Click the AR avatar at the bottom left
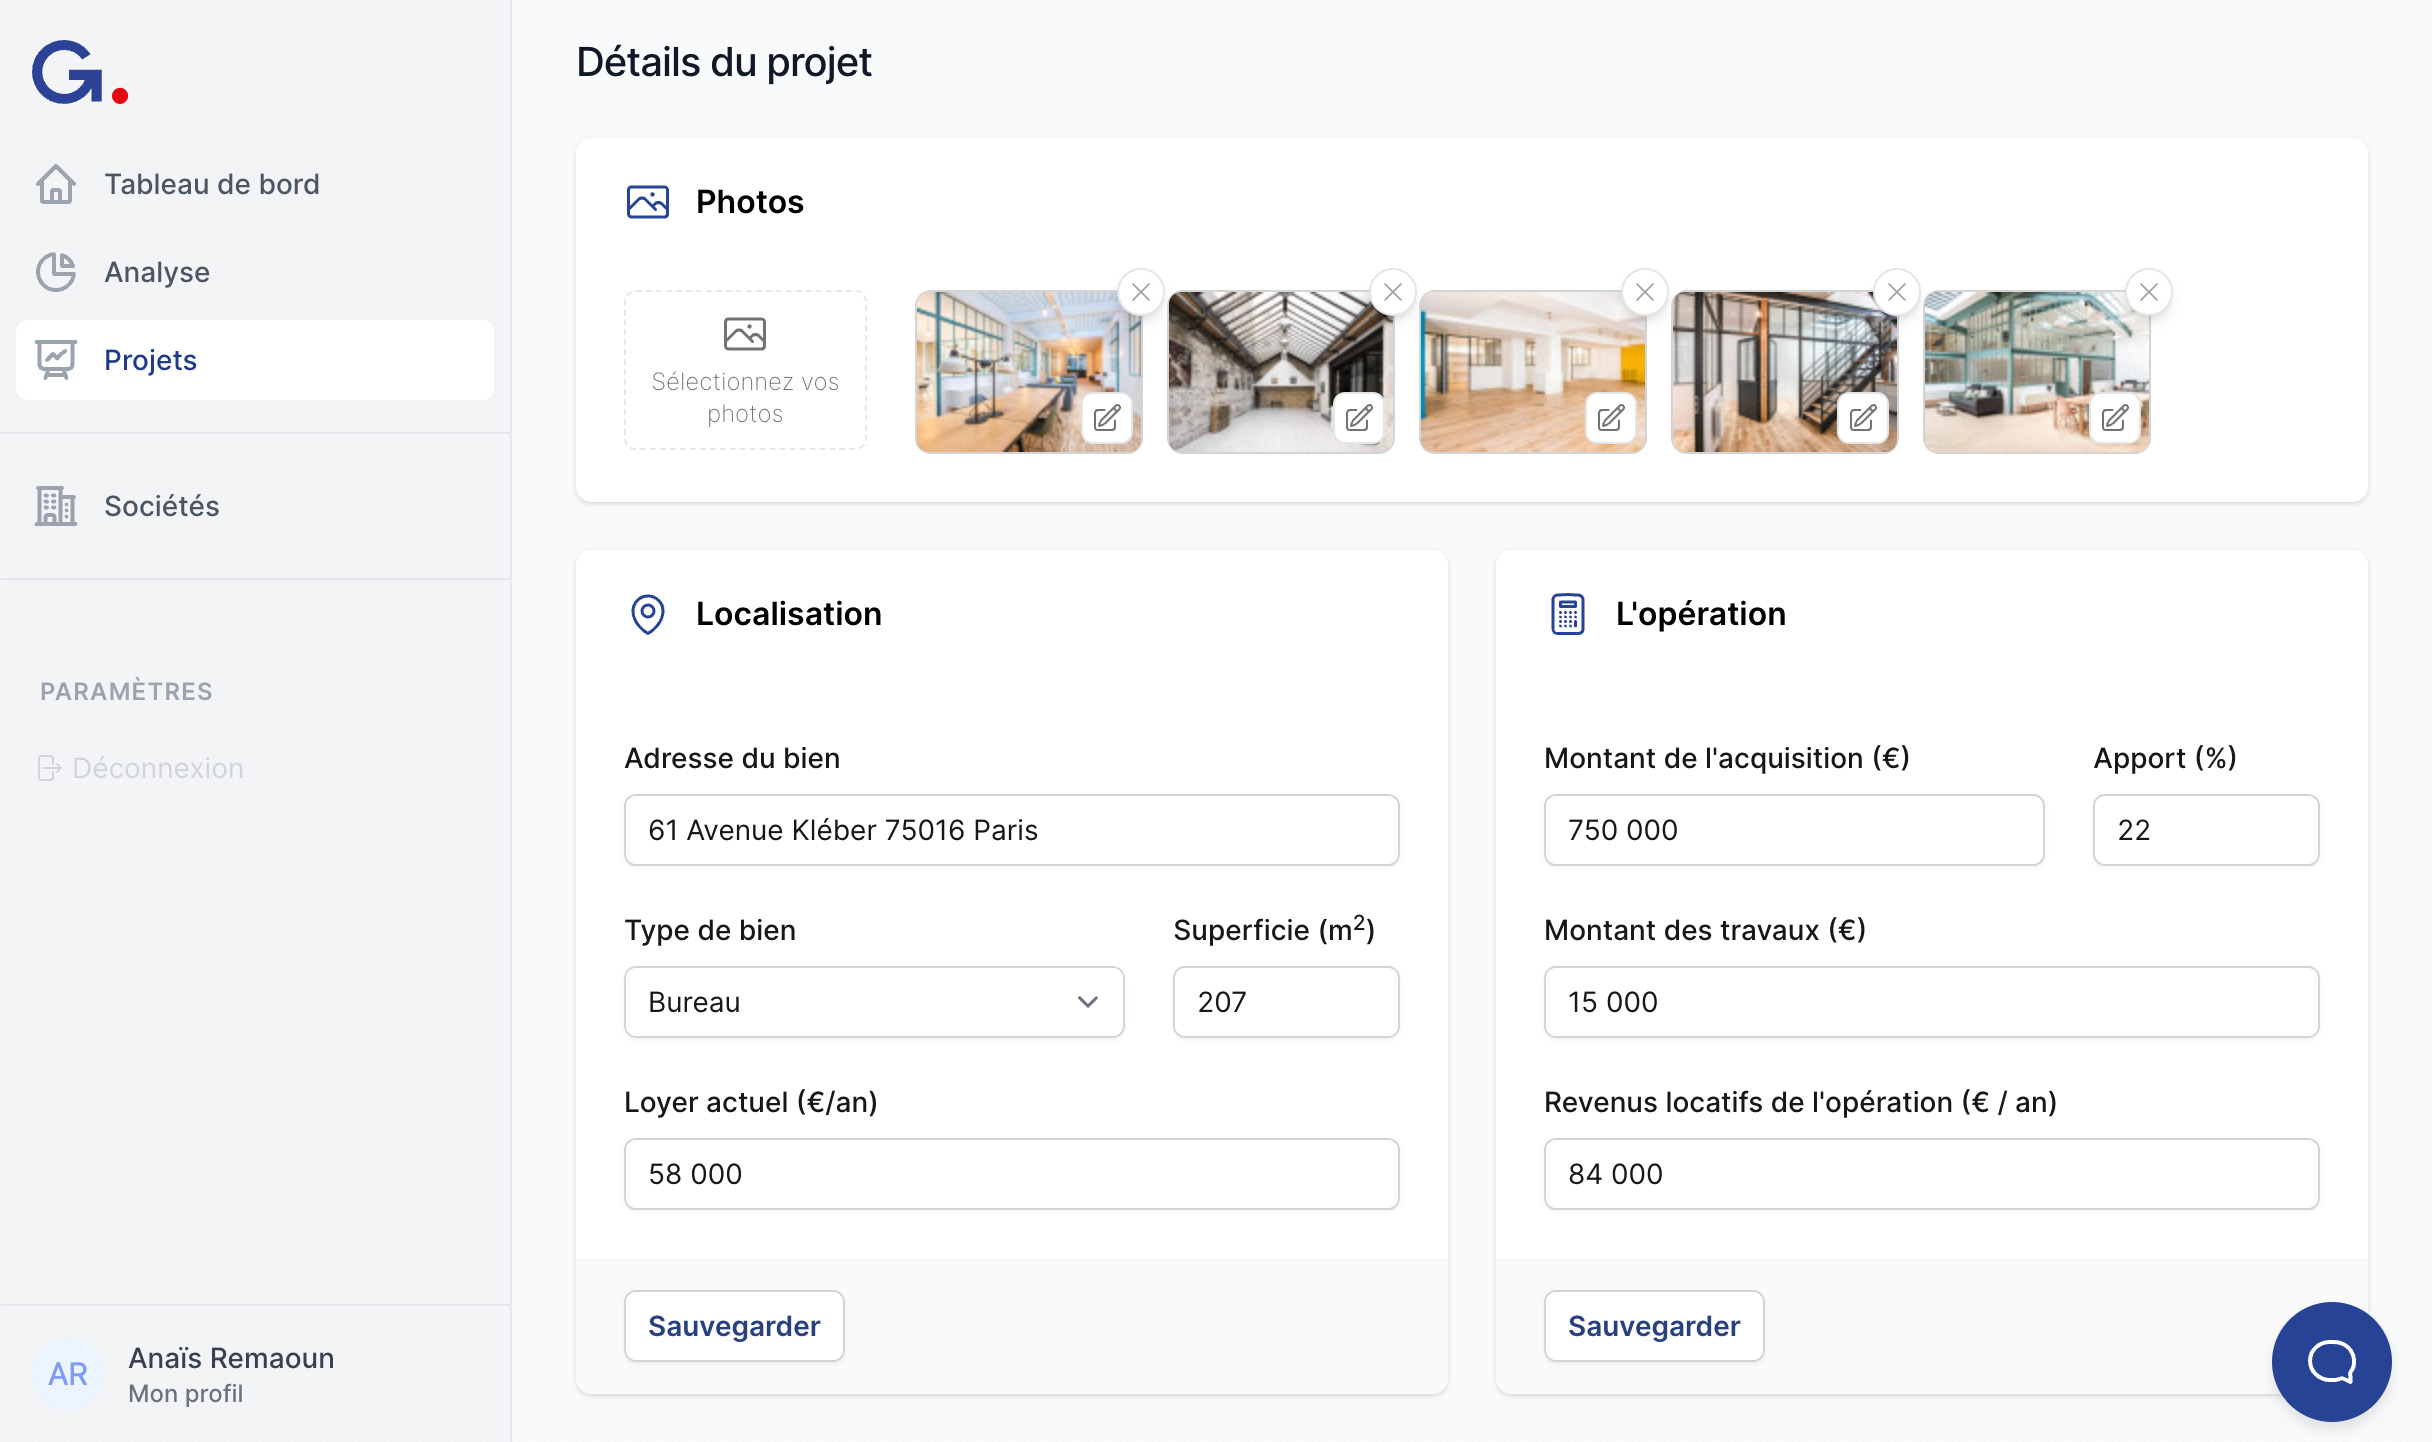 (x=69, y=1374)
